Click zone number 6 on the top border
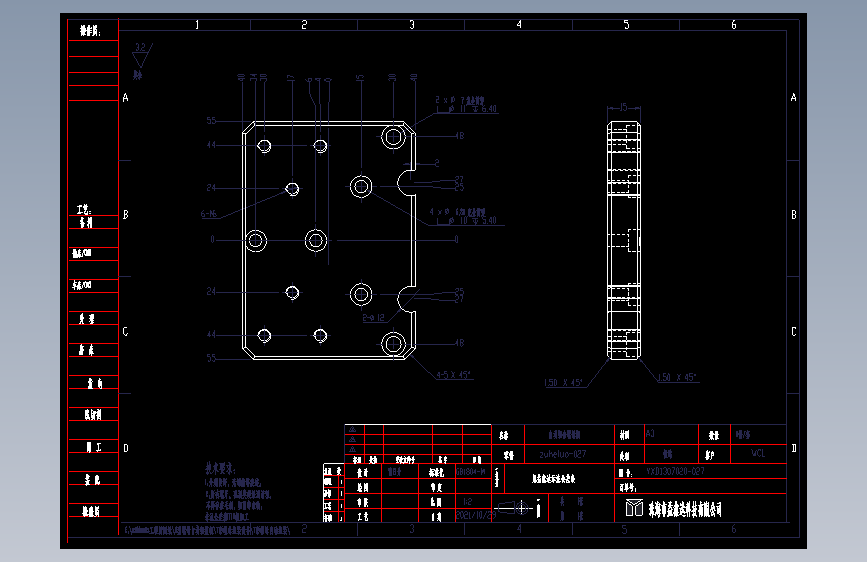Viewport: 867px width, 562px height. click(734, 25)
